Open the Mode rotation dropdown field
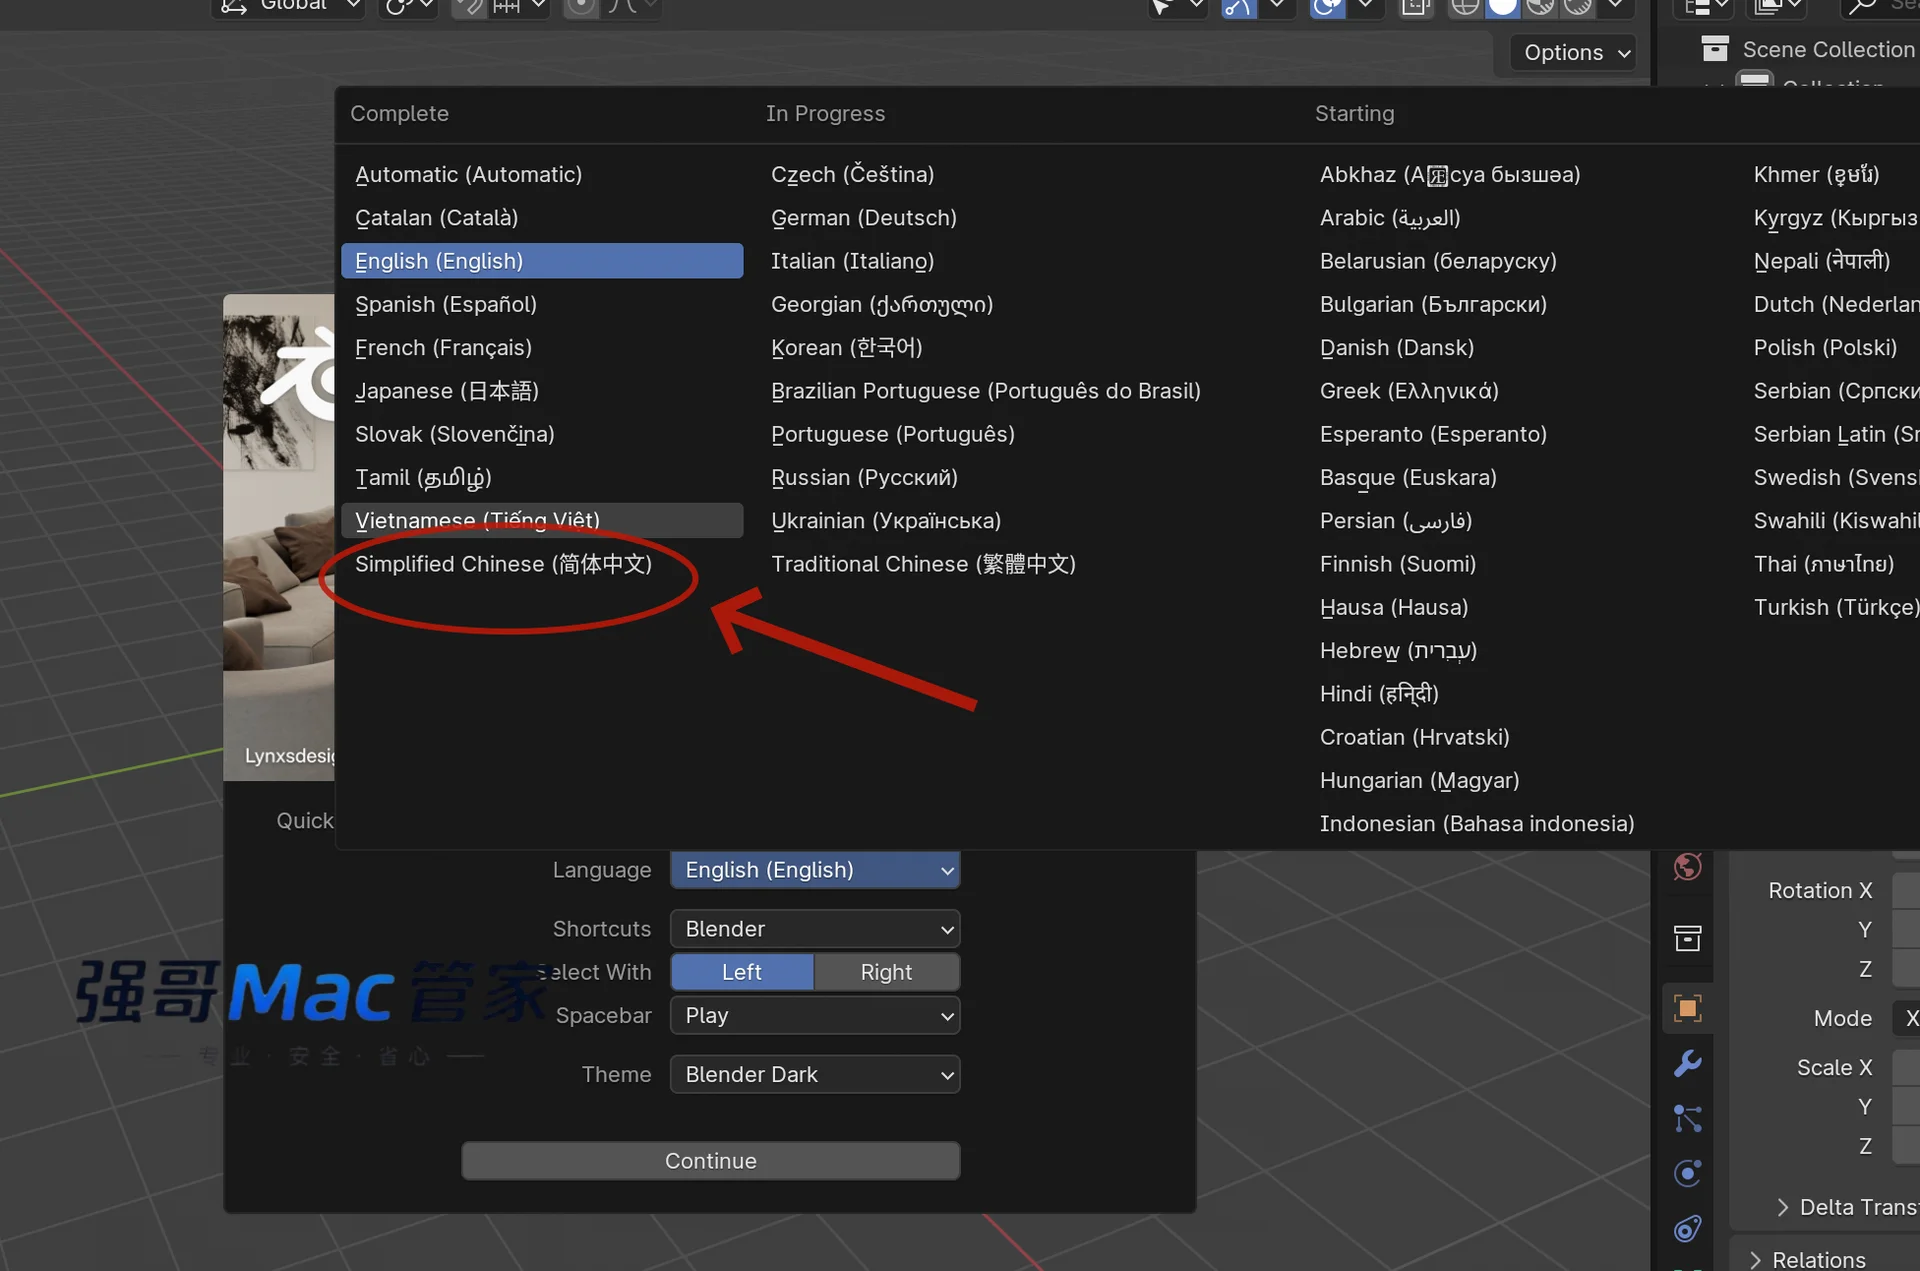 point(1906,1018)
